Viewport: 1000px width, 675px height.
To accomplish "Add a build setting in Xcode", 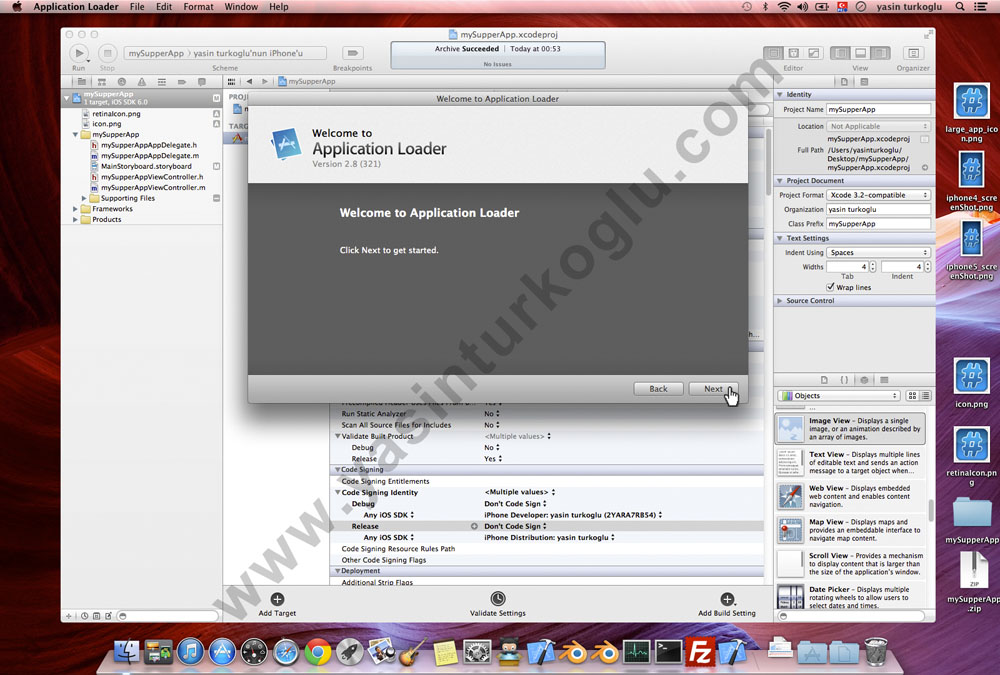I will [726, 599].
